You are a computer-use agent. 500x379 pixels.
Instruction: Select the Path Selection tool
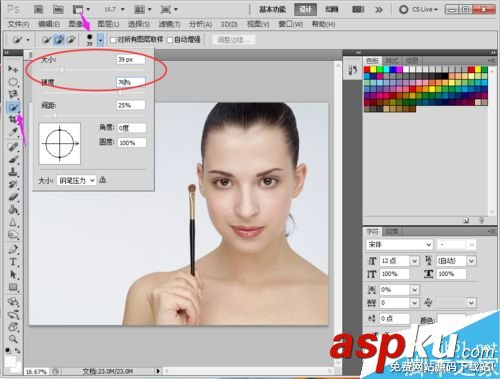click(x=13, y=275)
